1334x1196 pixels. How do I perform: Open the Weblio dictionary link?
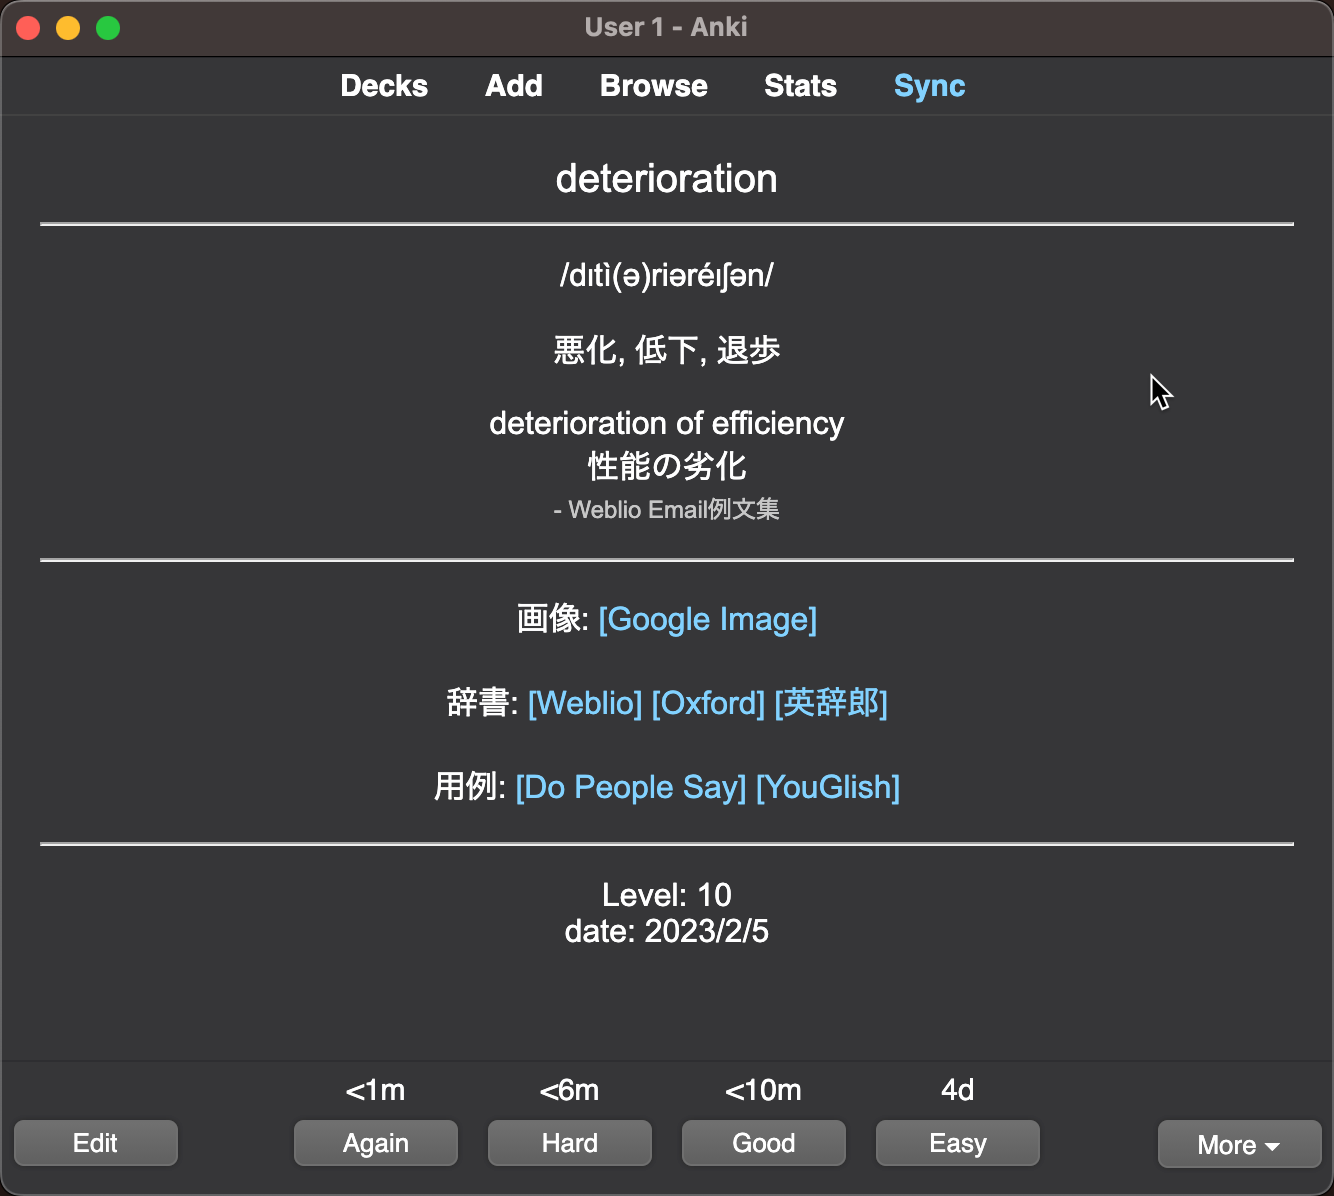[585, 703]
